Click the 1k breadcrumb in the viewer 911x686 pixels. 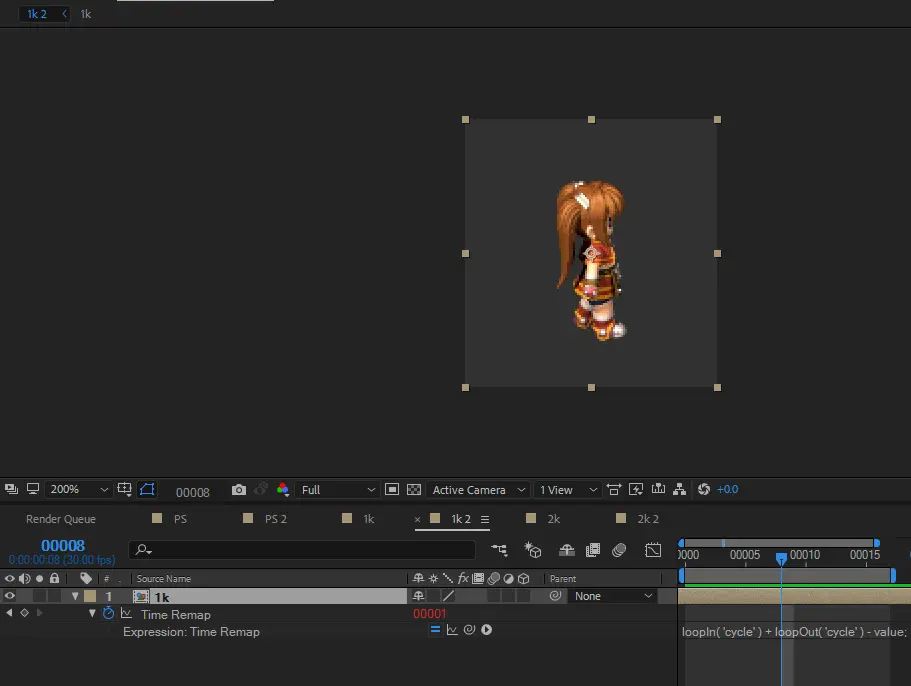[x=86, y=14]
